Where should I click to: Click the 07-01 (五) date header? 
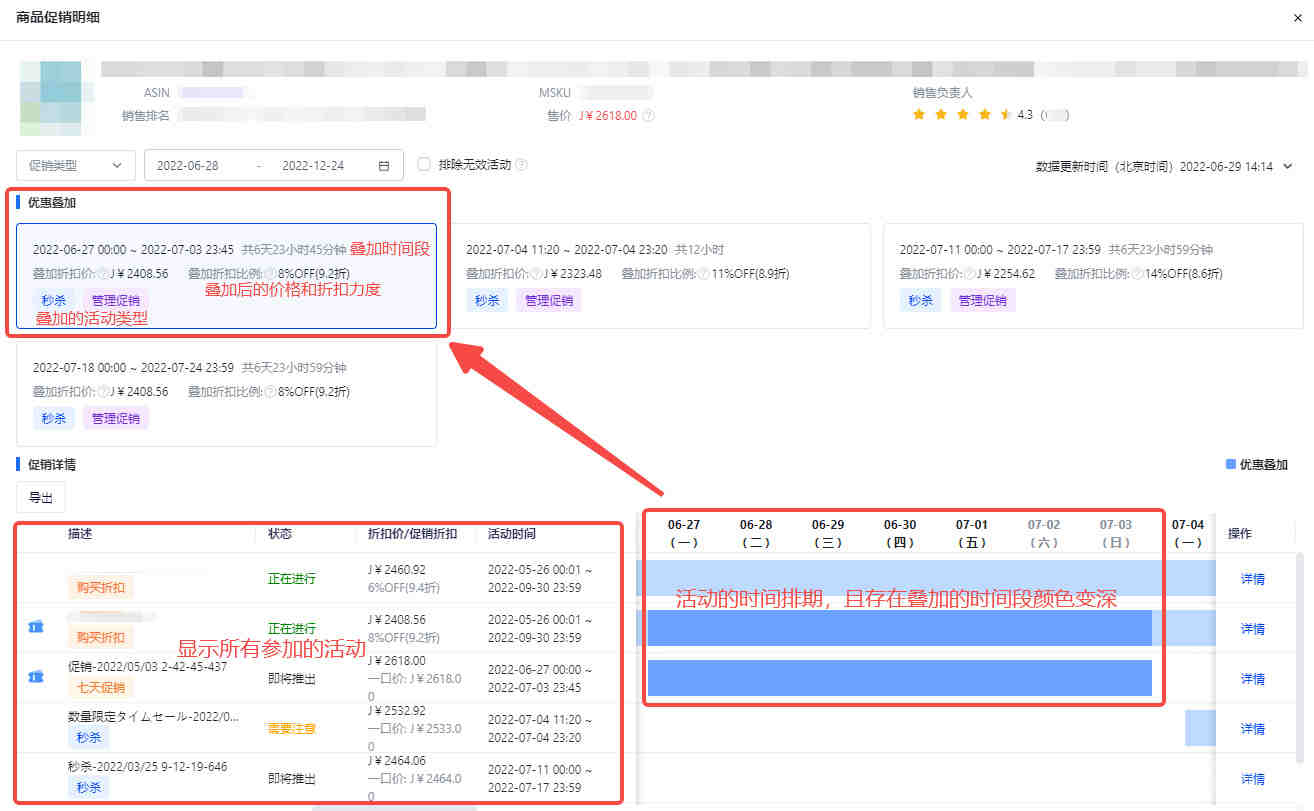coord(972,534)
